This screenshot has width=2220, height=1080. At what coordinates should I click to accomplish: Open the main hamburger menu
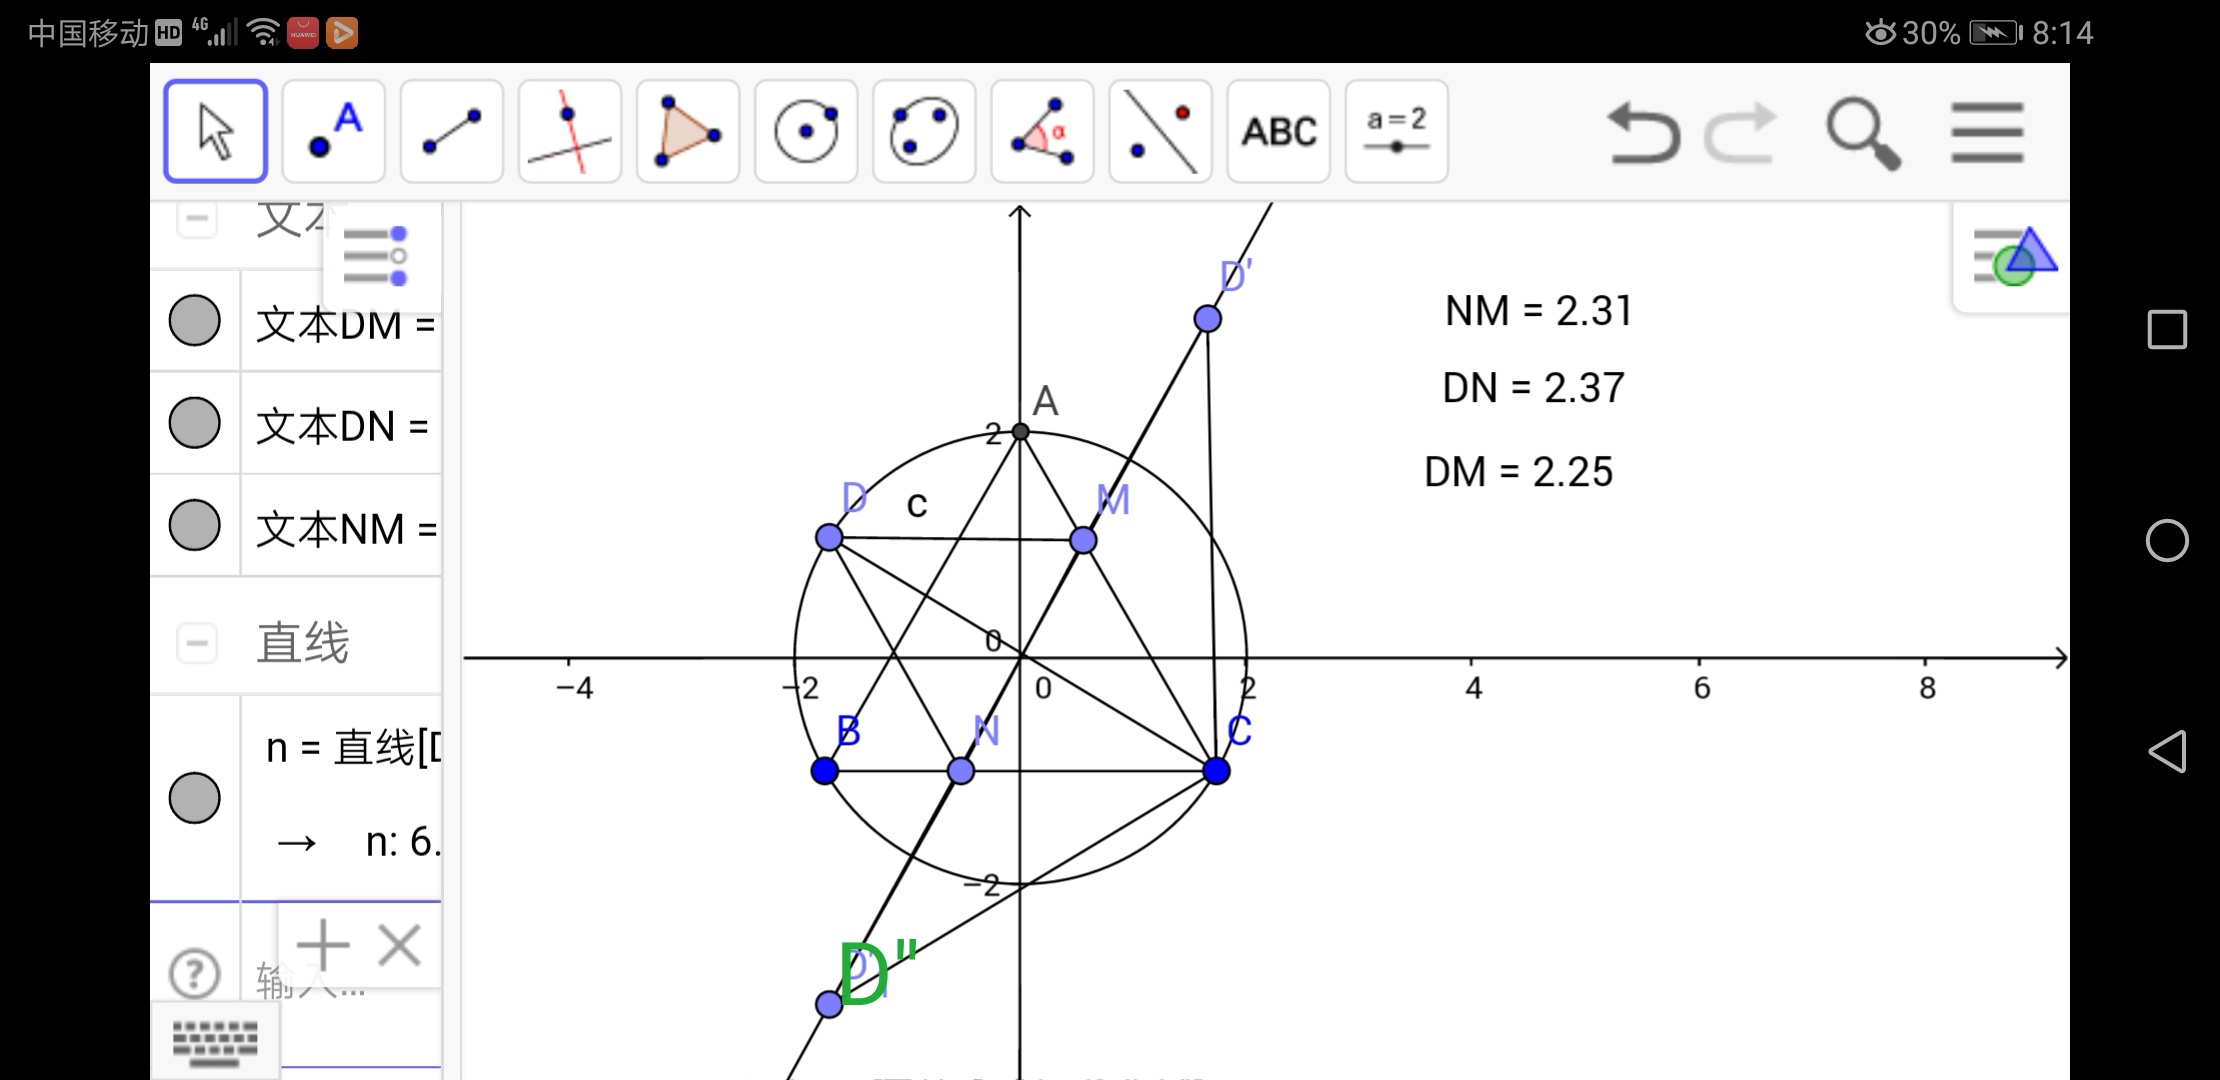coord(1987,132)
